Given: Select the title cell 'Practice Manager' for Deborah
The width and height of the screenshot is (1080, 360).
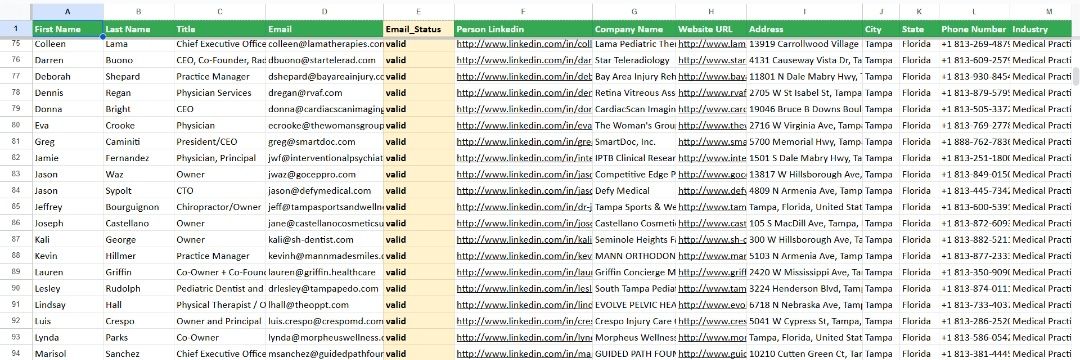Looking at the screenshot, I should click(x=220, y=76).
